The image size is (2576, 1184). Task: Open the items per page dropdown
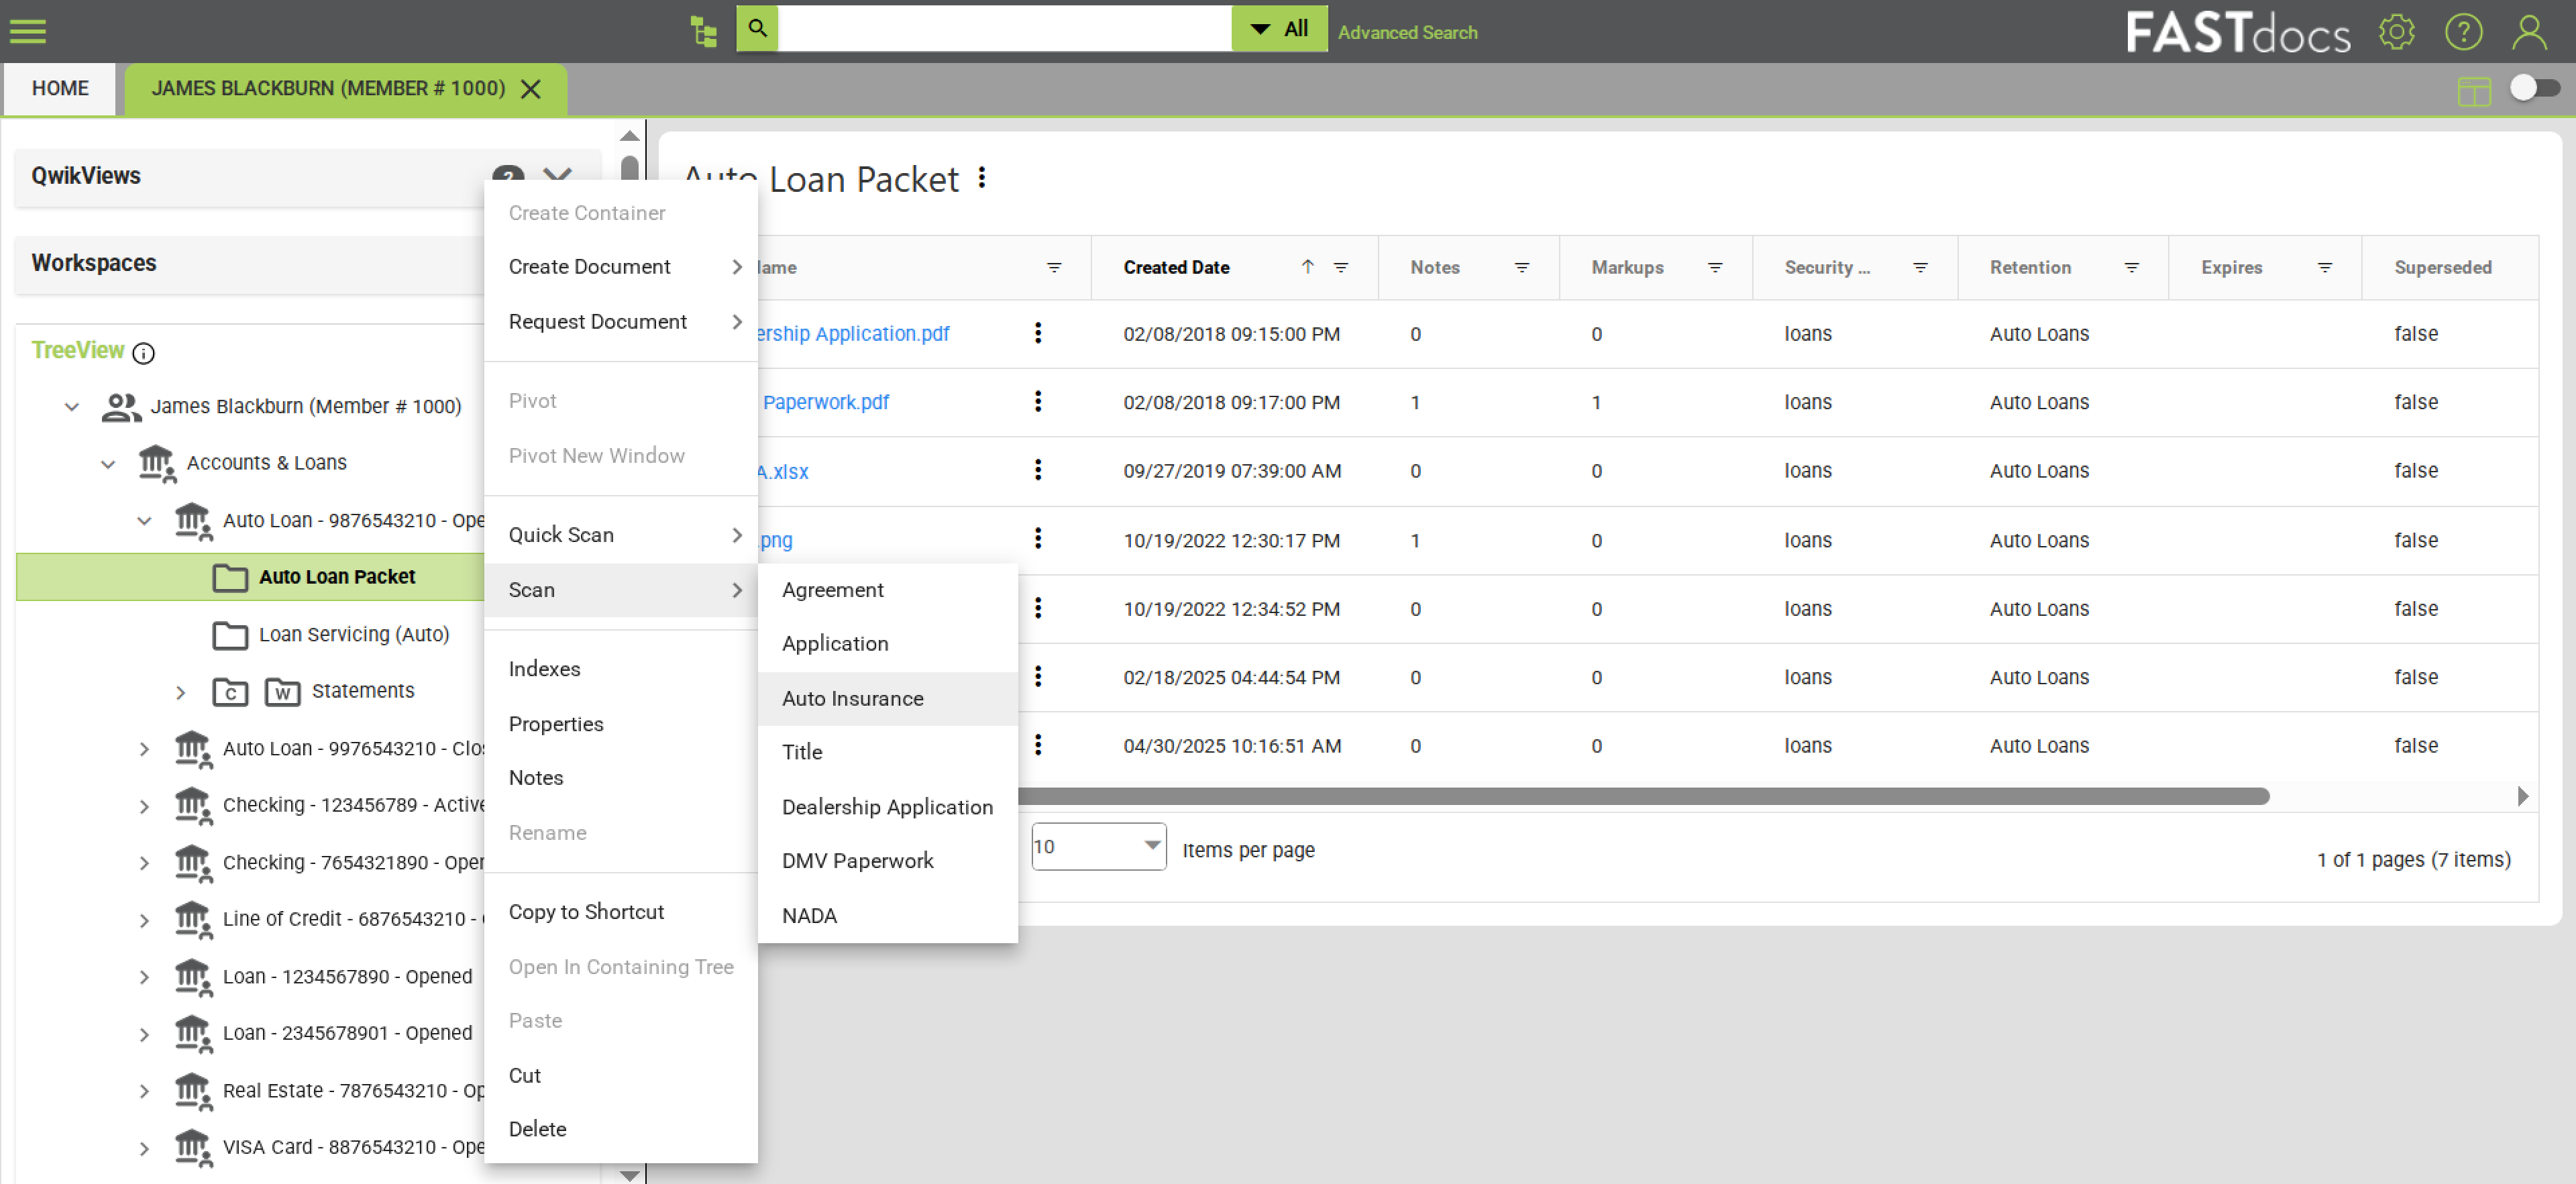(x=1098, y=846)
